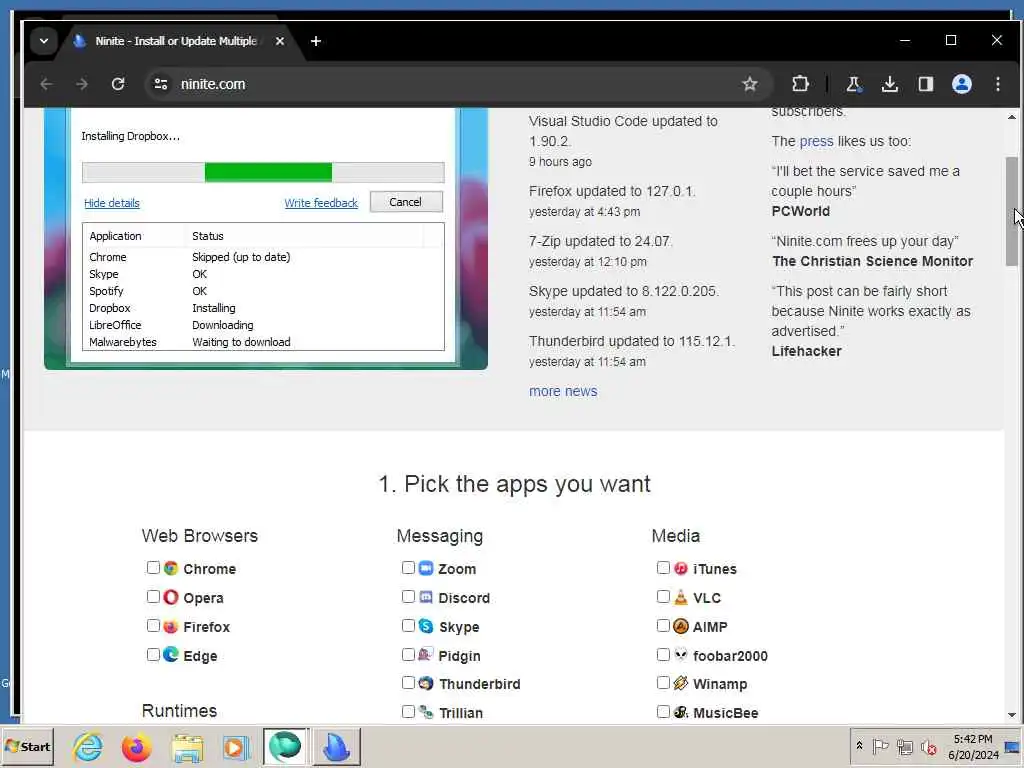Viewport: 1024px width, 768px height.
Task: View site information icon beside ninite.com
Action: click(x=161, y=84)
